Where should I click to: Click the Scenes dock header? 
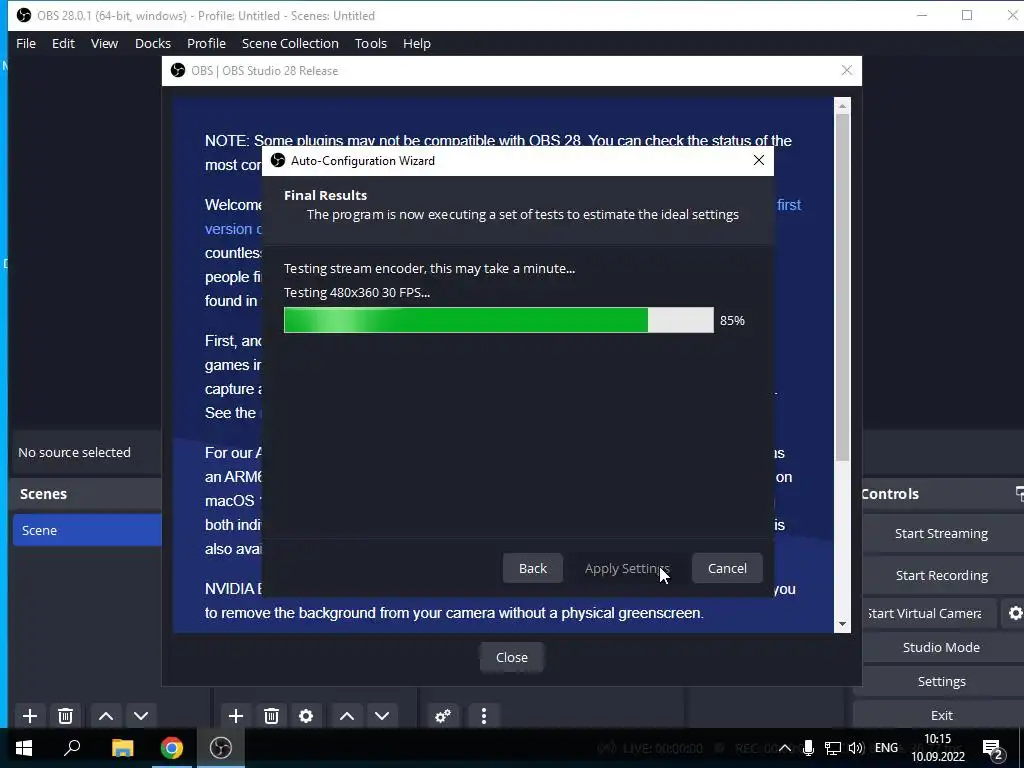[x=87, y=494]
